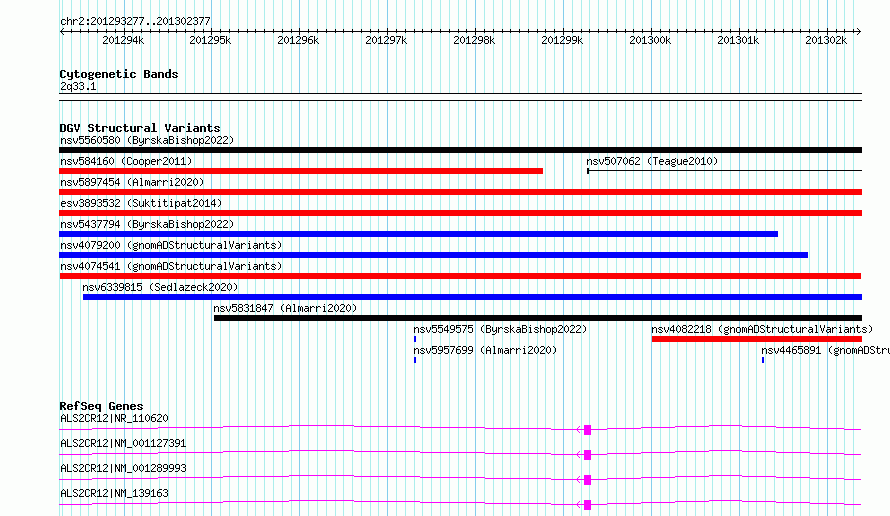Open the nsv4082218 label
The width and height of the screenshot is (890, 516).
pos(762,329)
